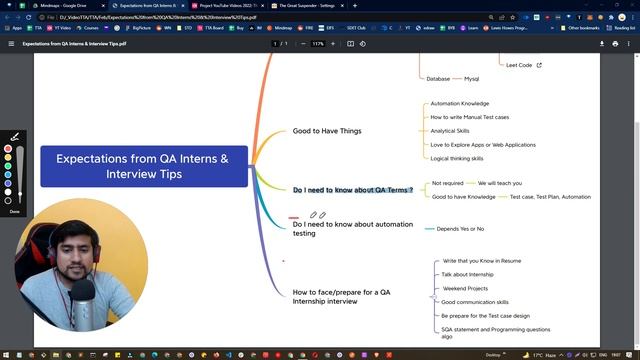
Task: Pick the white pen color
Action: pyautogui.click(x=8, y=192)
